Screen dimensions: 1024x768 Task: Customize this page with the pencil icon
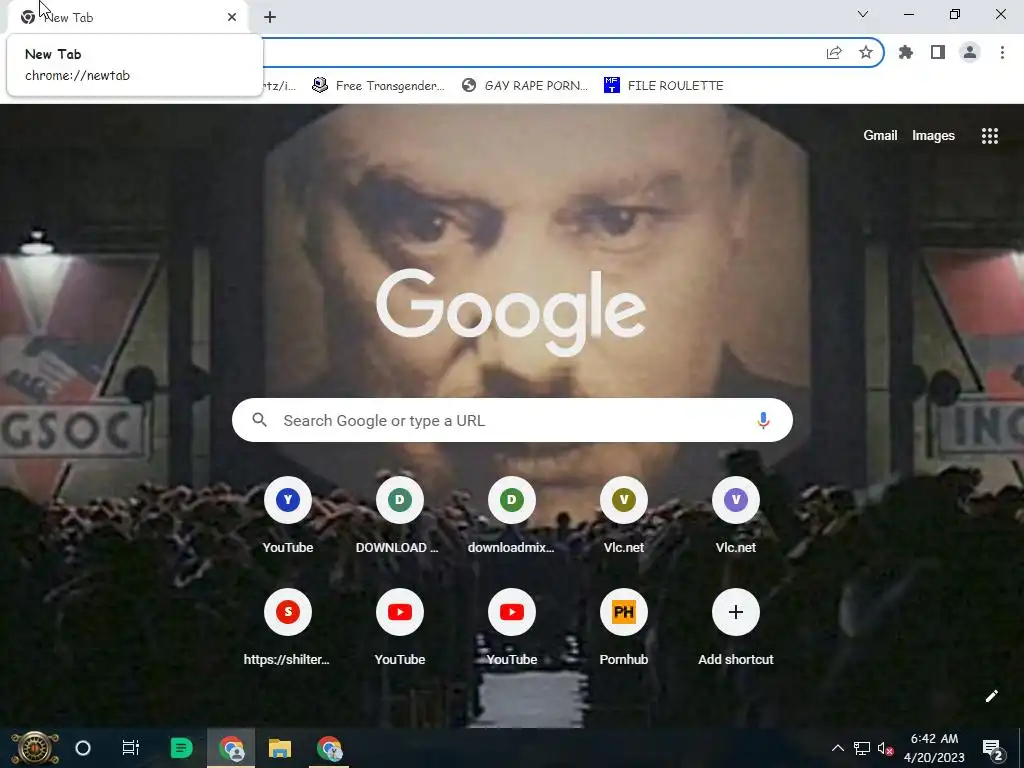click(x=991, y=696)
